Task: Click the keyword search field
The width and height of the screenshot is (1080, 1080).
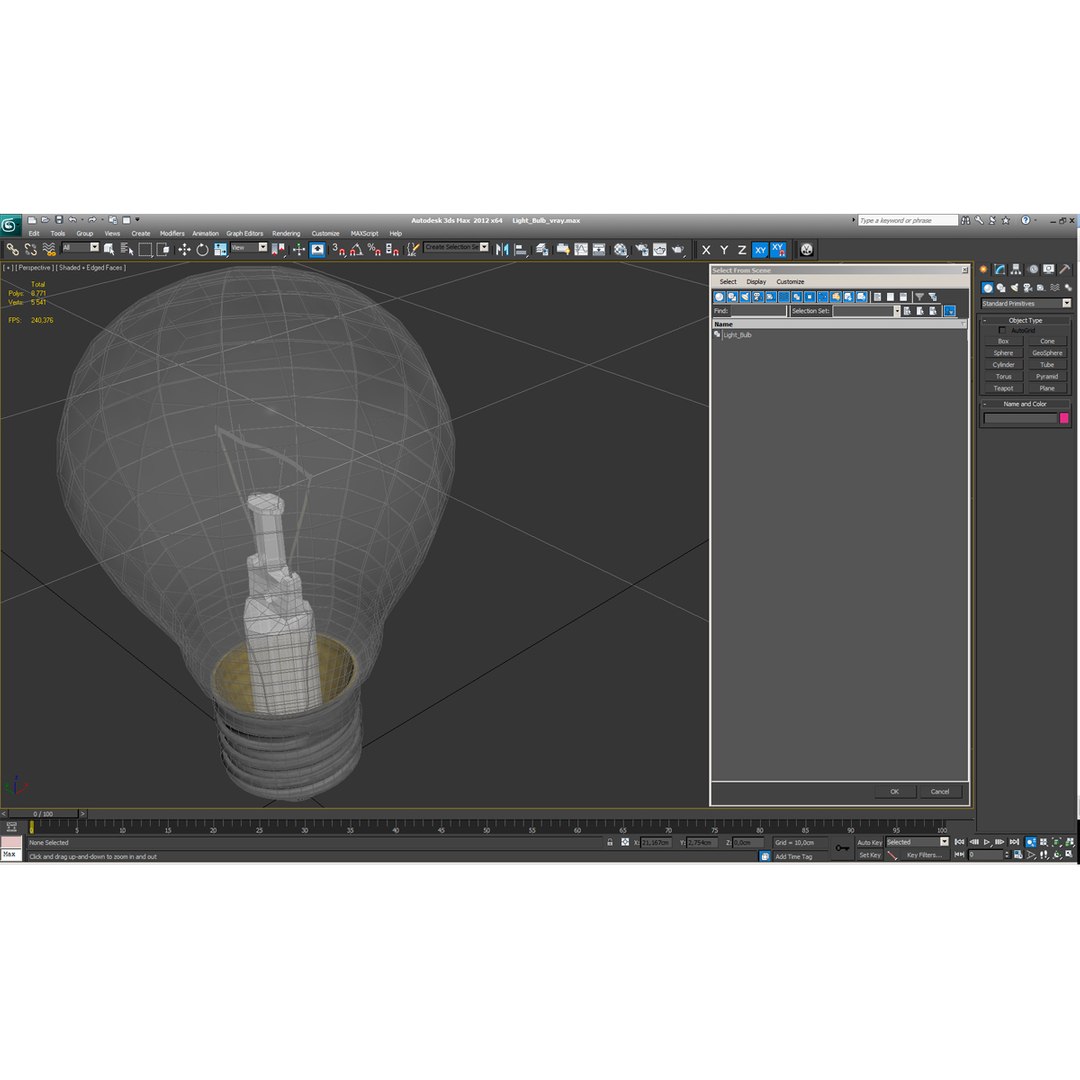Action: [x=908, y=220]
